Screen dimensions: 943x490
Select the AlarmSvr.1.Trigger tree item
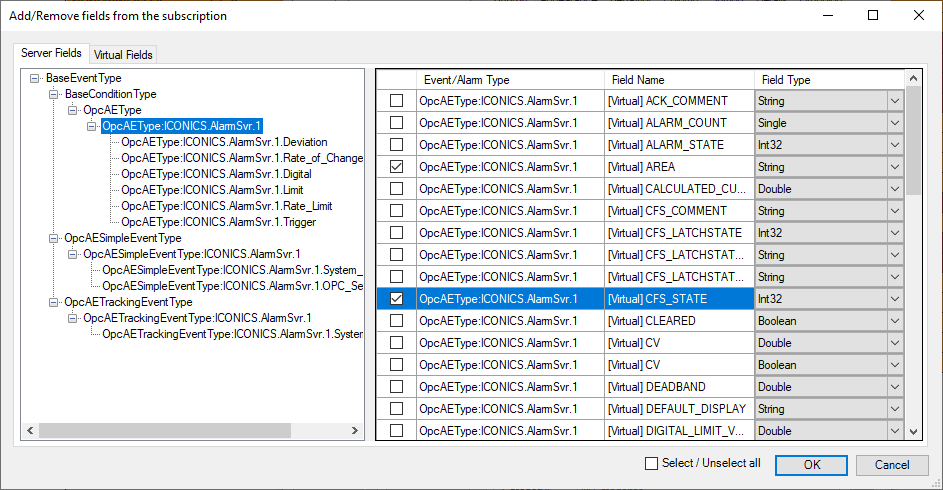[x=218, y=222]
